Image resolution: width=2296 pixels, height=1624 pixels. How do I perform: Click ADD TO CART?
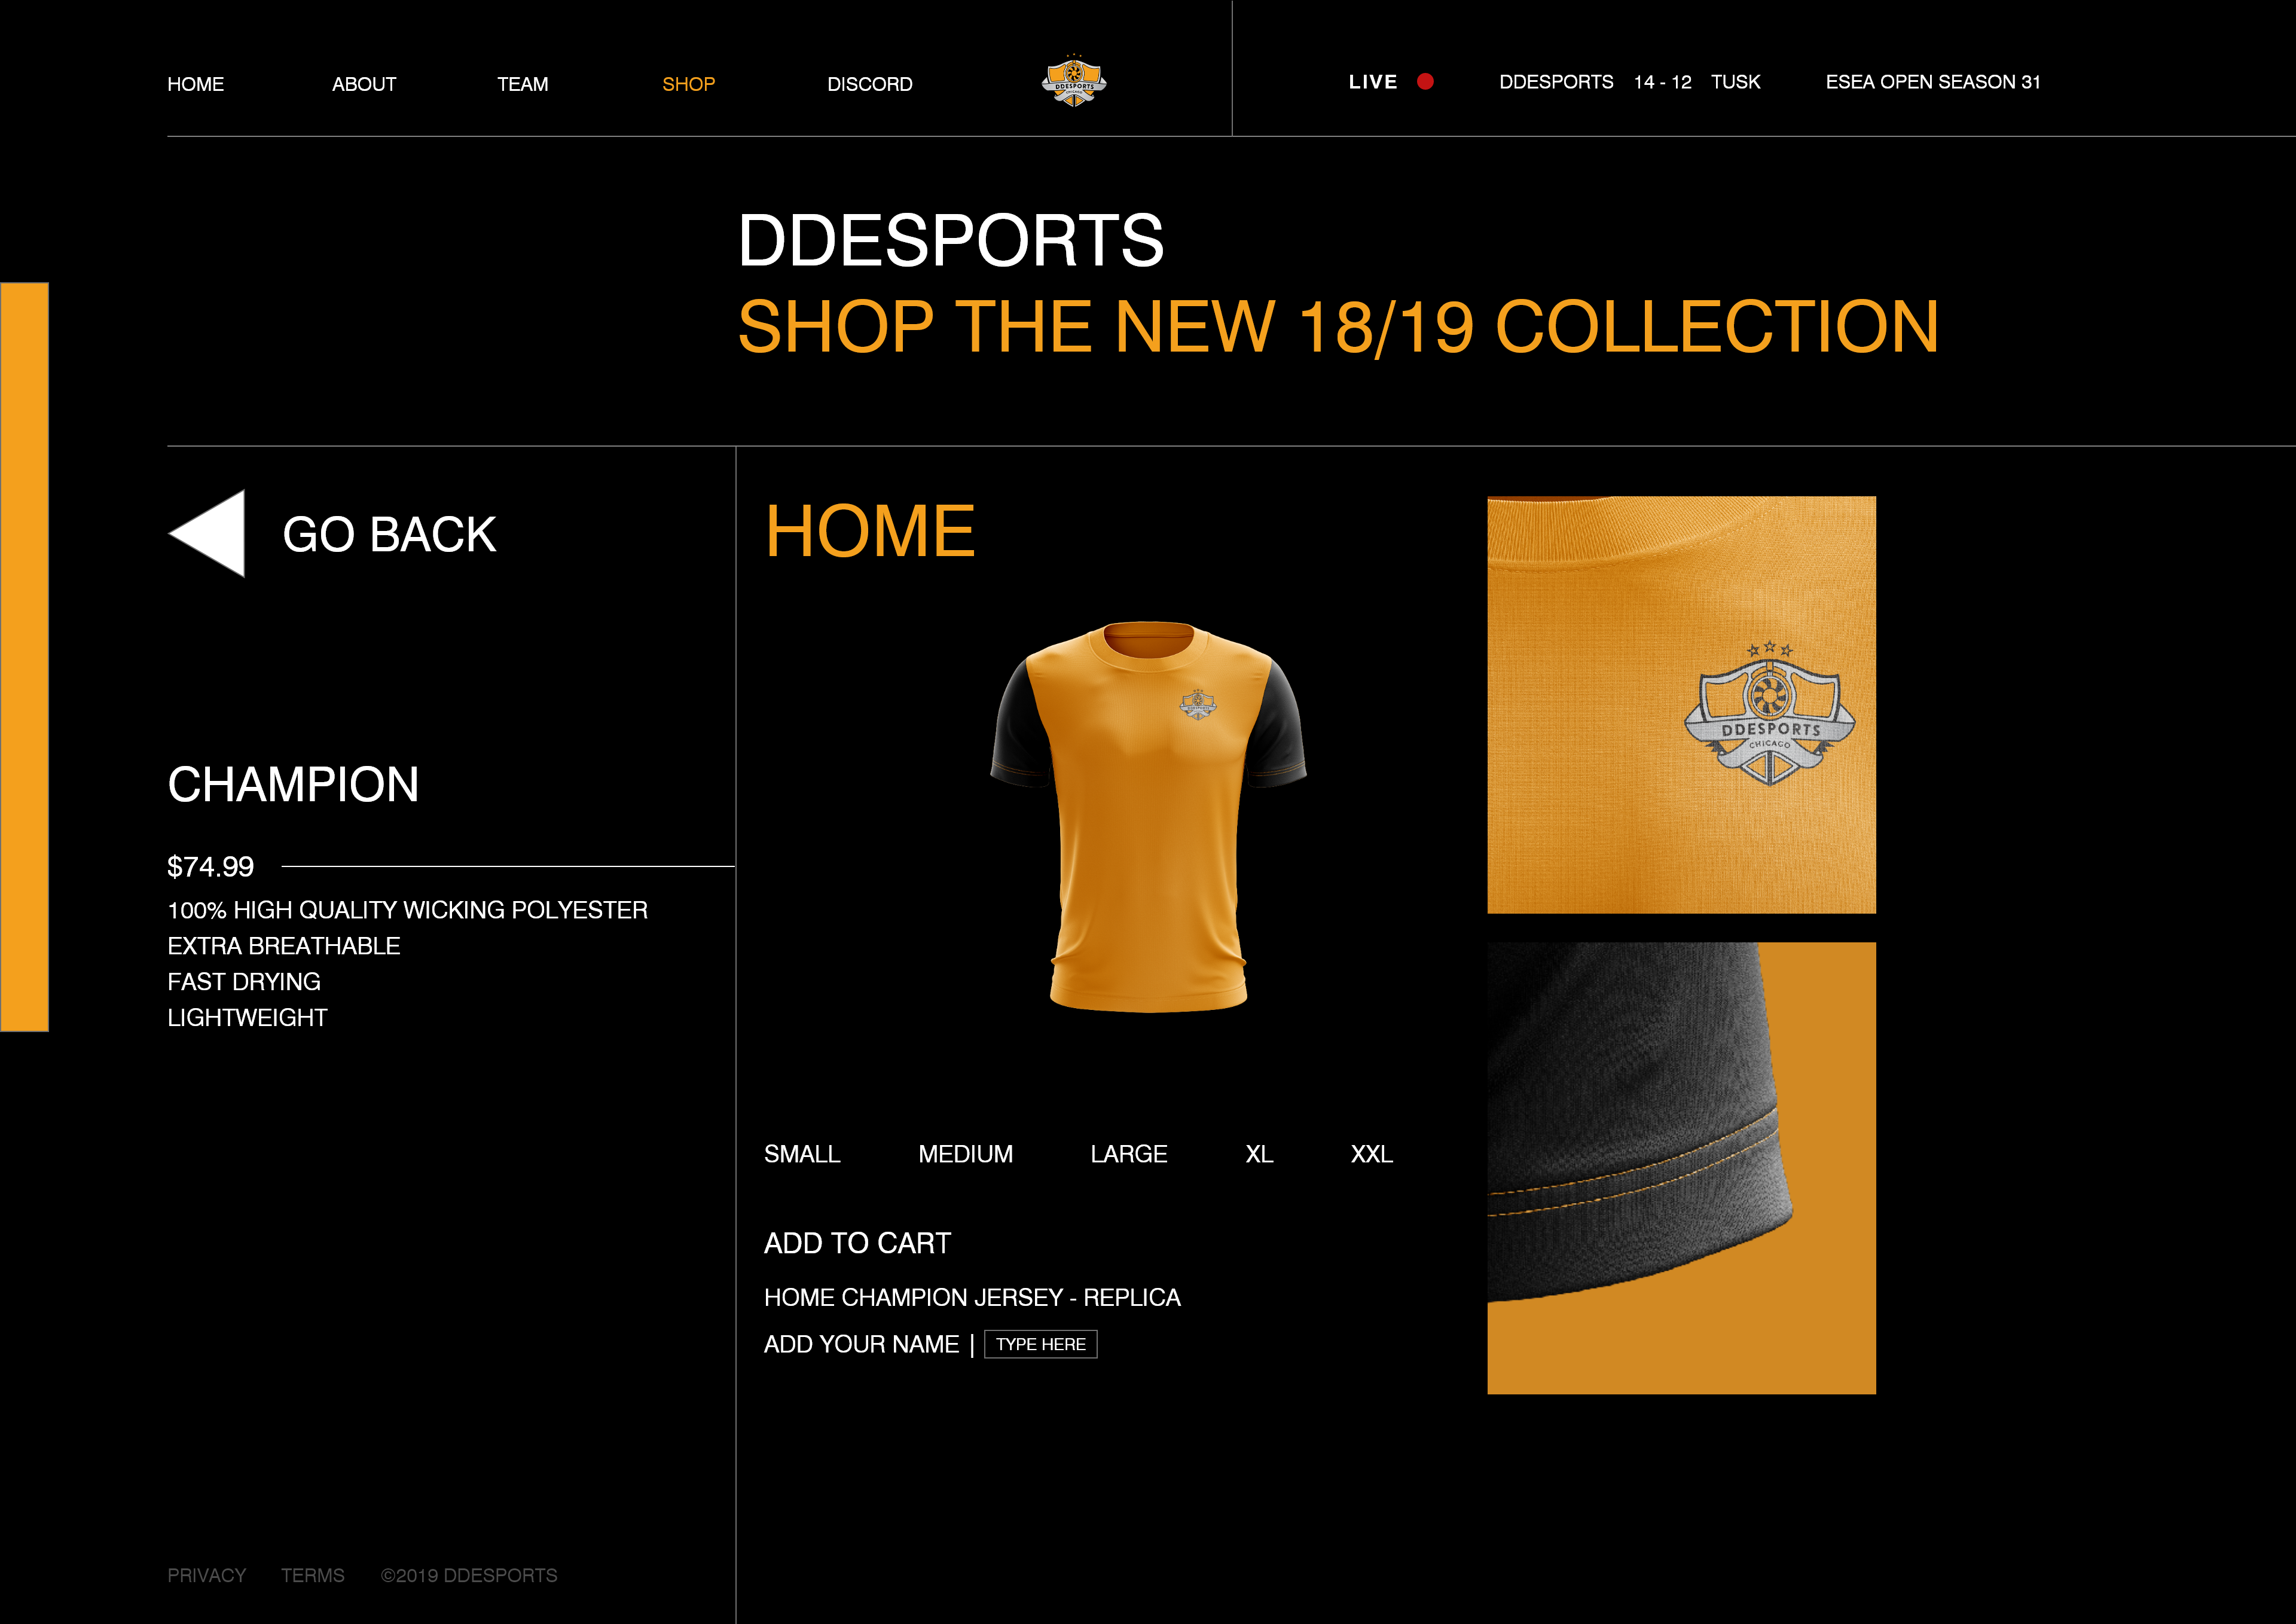pyautogui.click(x=857, y=1243)
